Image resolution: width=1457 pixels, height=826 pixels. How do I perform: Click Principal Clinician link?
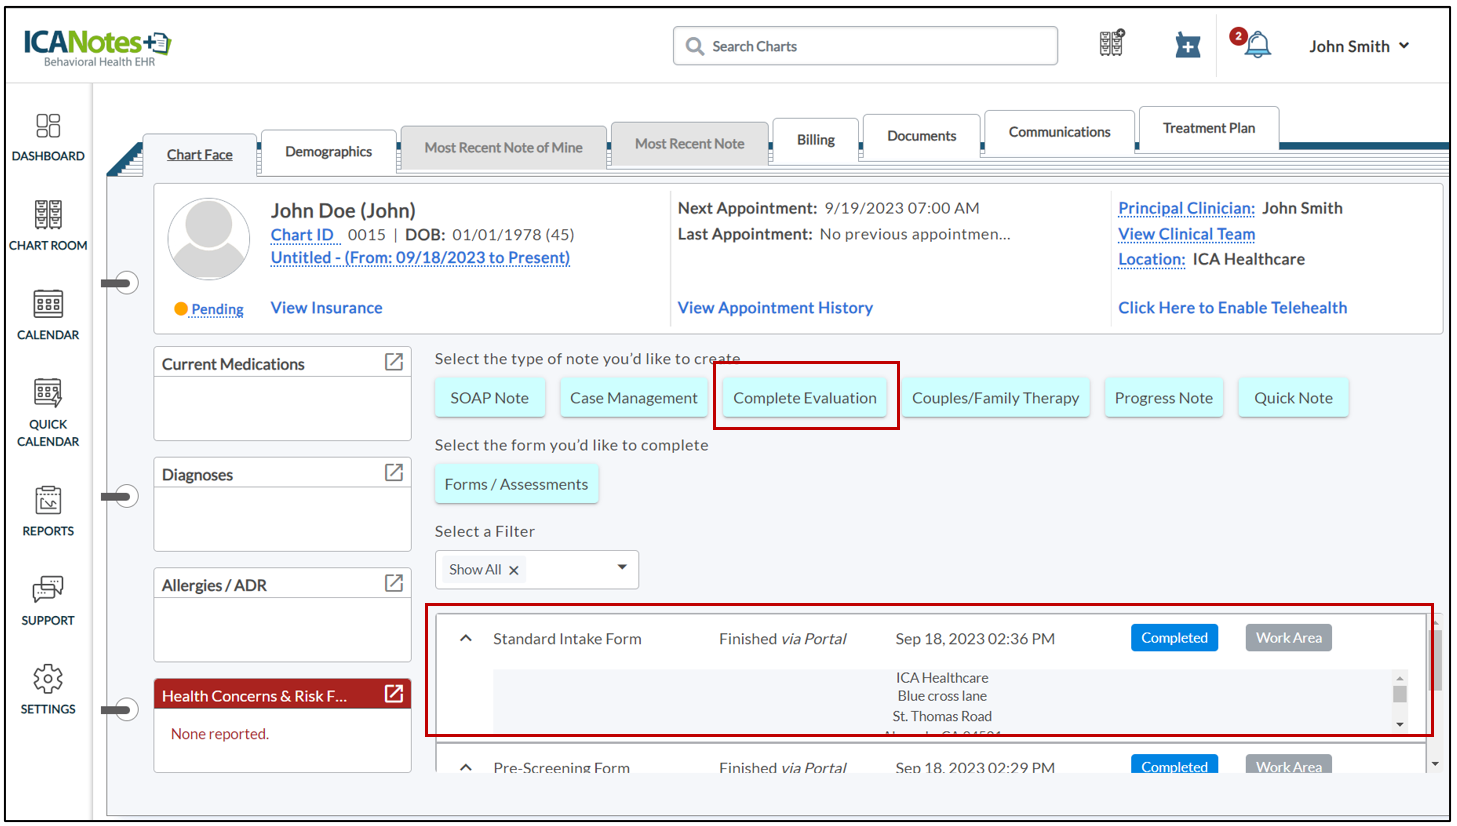pos(1186,208)
